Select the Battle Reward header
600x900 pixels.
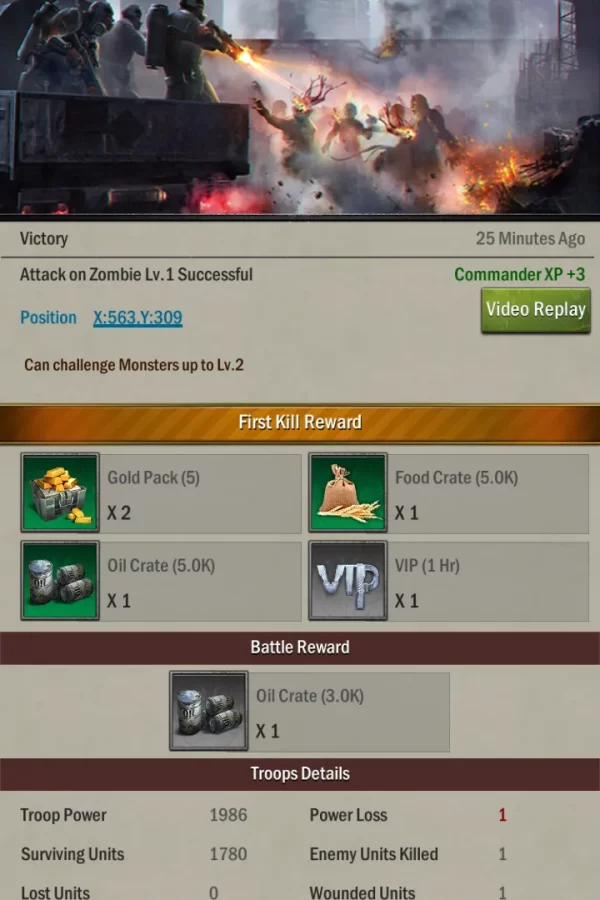click(x=300, y=647)
